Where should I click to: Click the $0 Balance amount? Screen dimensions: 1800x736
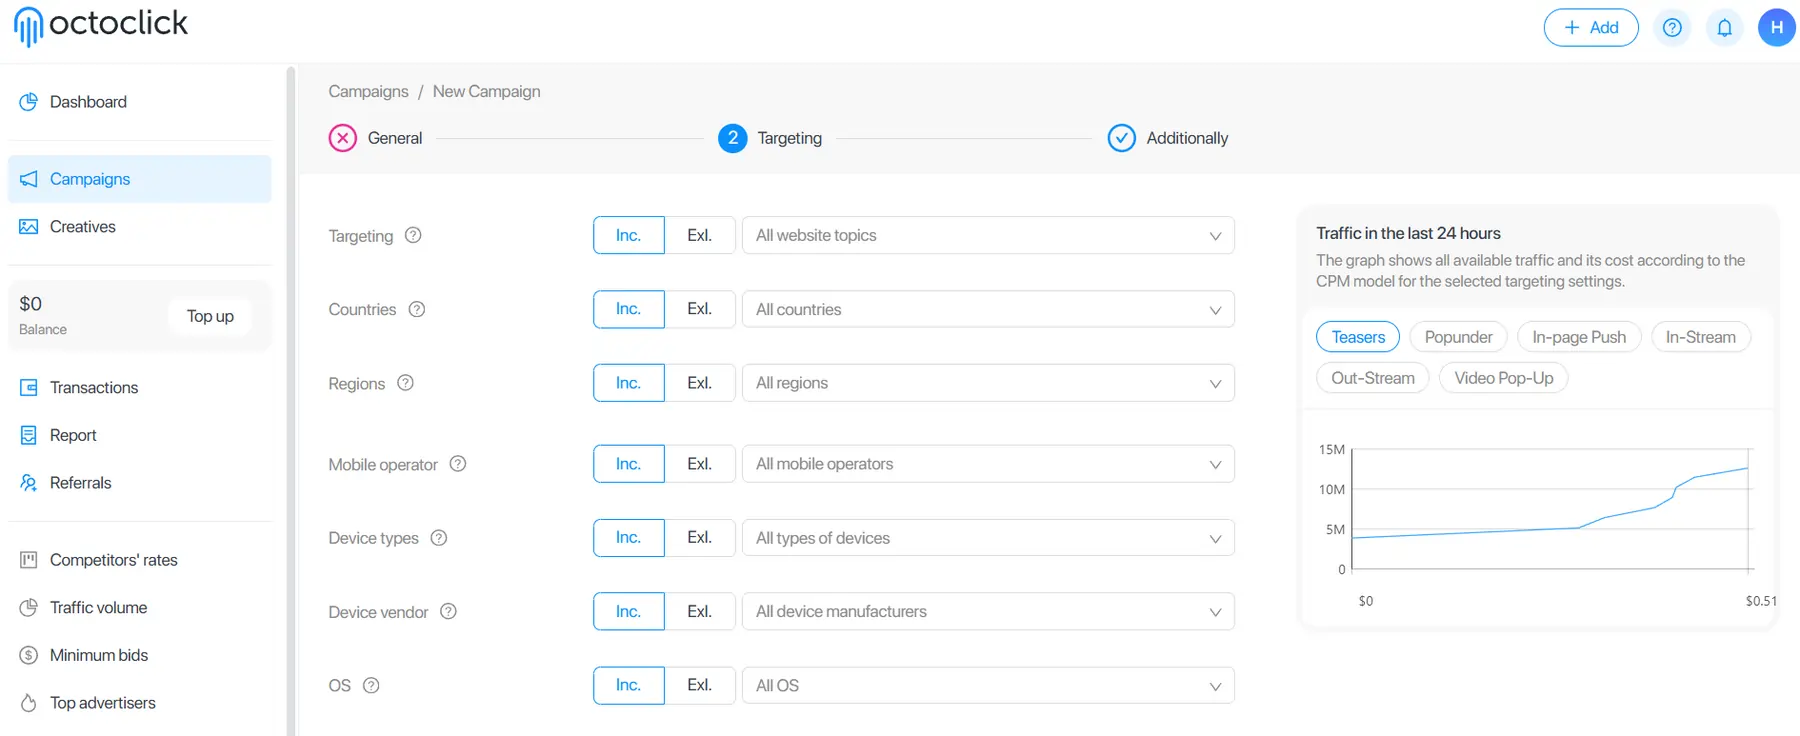31,304
